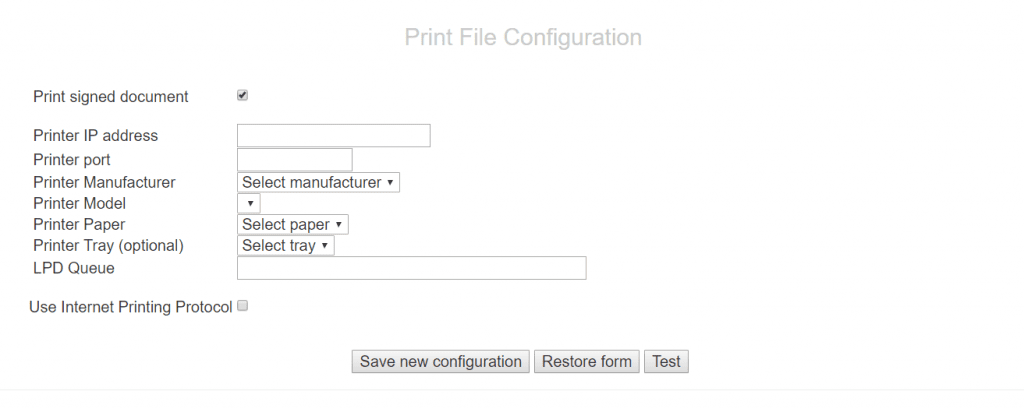Focus the Printer port input field
This screenshot has height=409, width=1024.
pyautogui.click(x=294, y=160)
